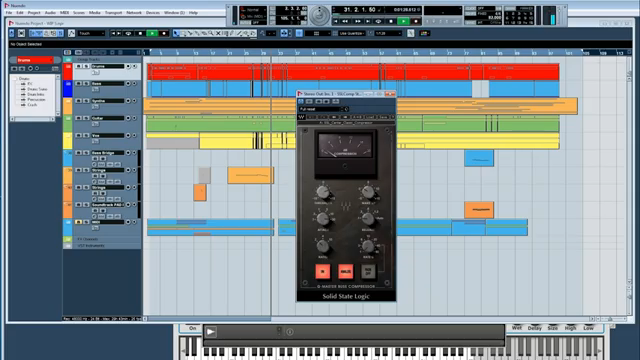Click Stop in the project toolbar
The width and height of the screenshot is (640, 360).
click(140, 33)
